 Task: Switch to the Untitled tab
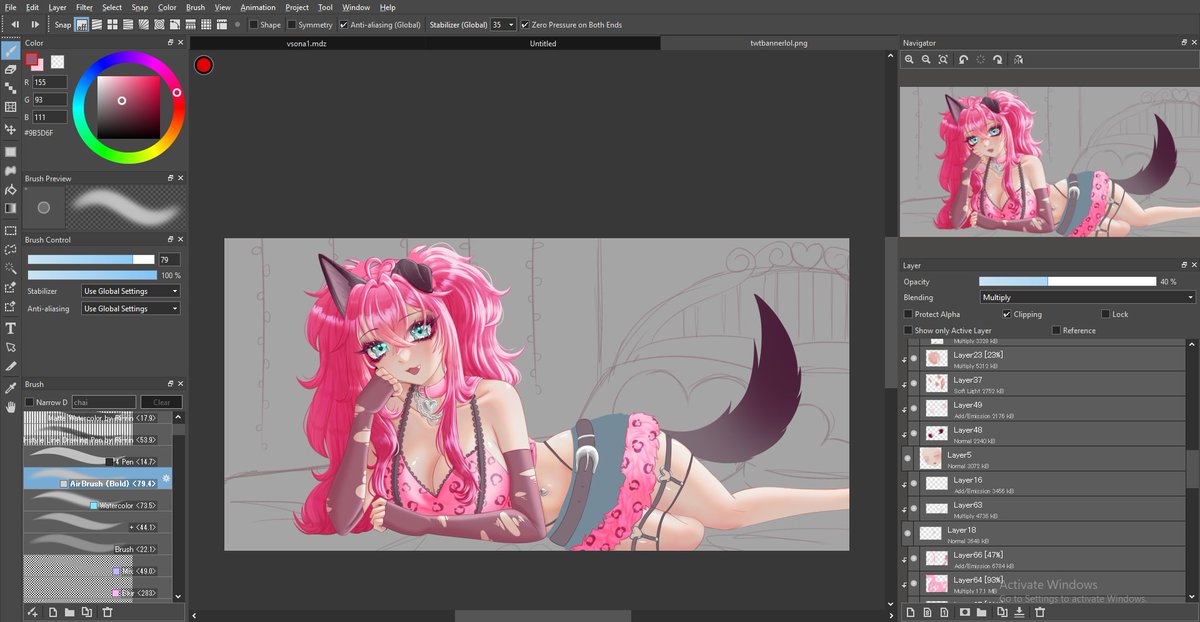coord(543,43)
